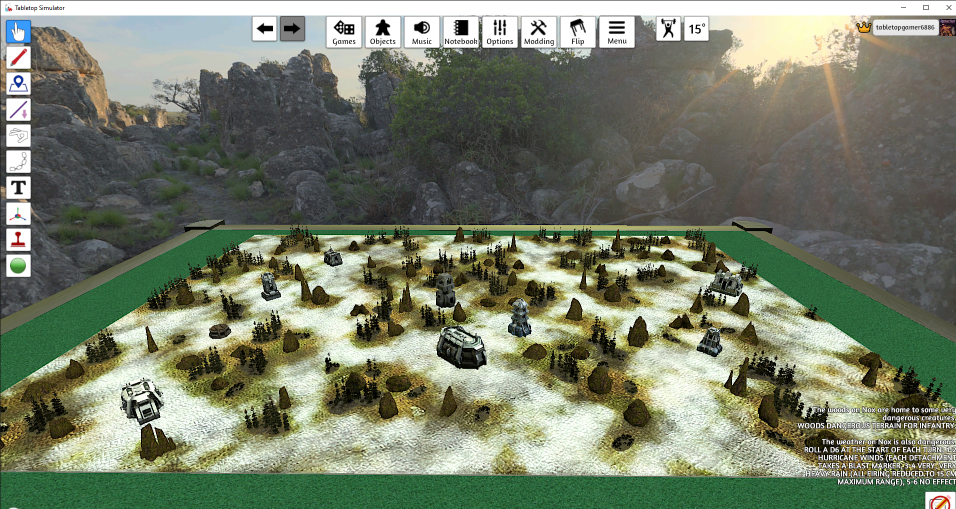956x509 pixels.
Task: Select the Zone map pin tool
Action: [18, 84]
